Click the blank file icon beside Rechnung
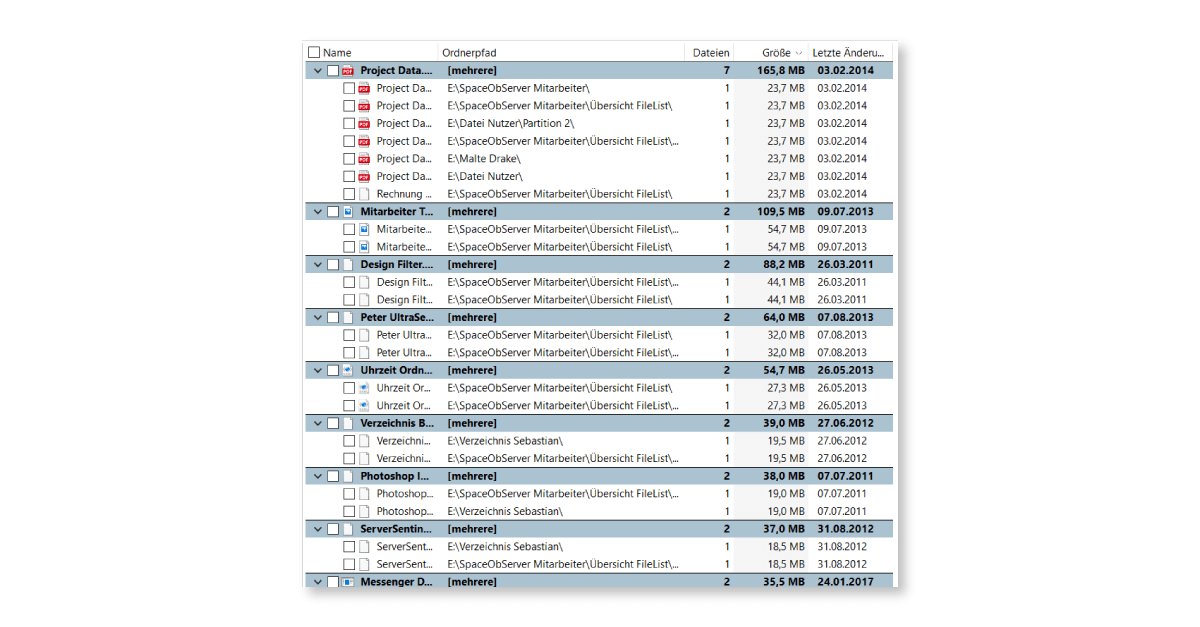 point(364,194)
